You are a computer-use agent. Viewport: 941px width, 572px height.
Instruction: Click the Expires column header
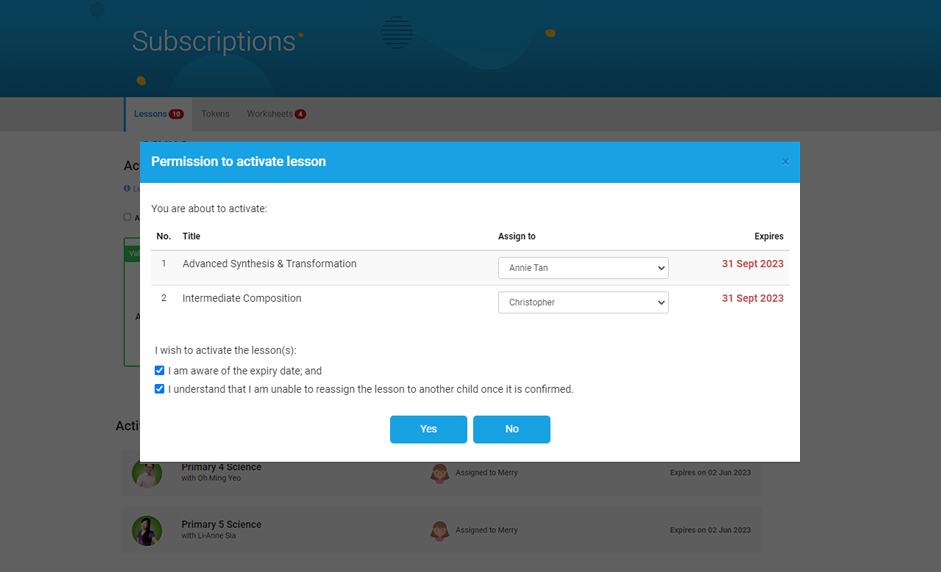tap(769, 236)
